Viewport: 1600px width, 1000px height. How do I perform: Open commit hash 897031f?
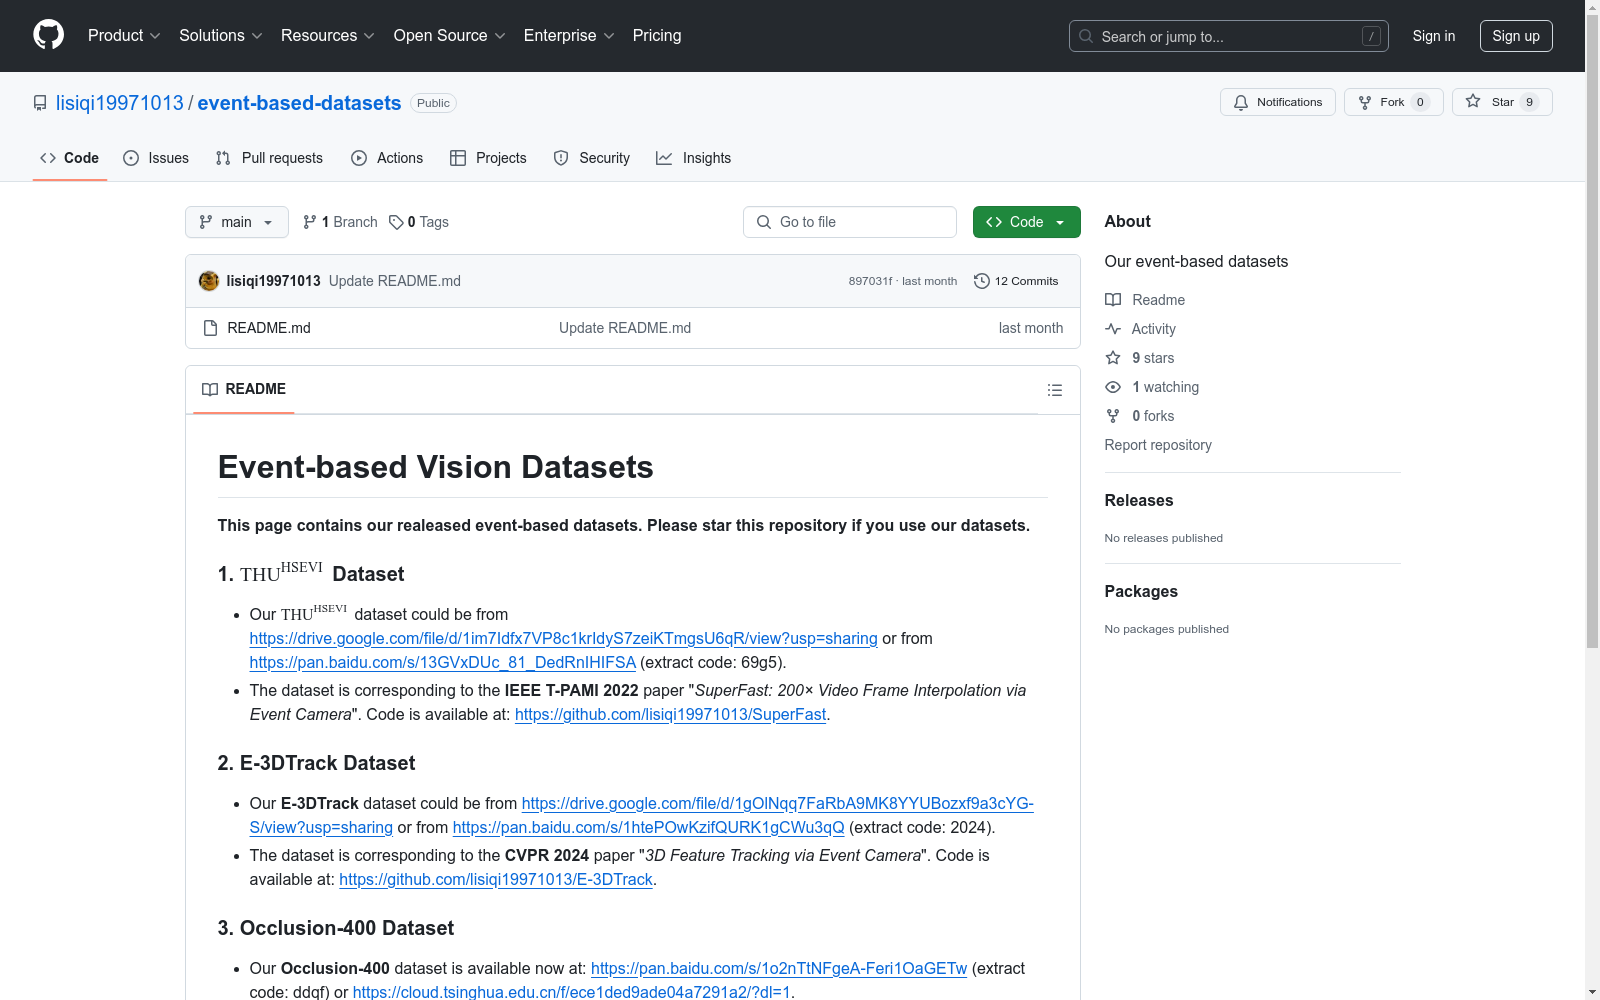pos(870,281)
